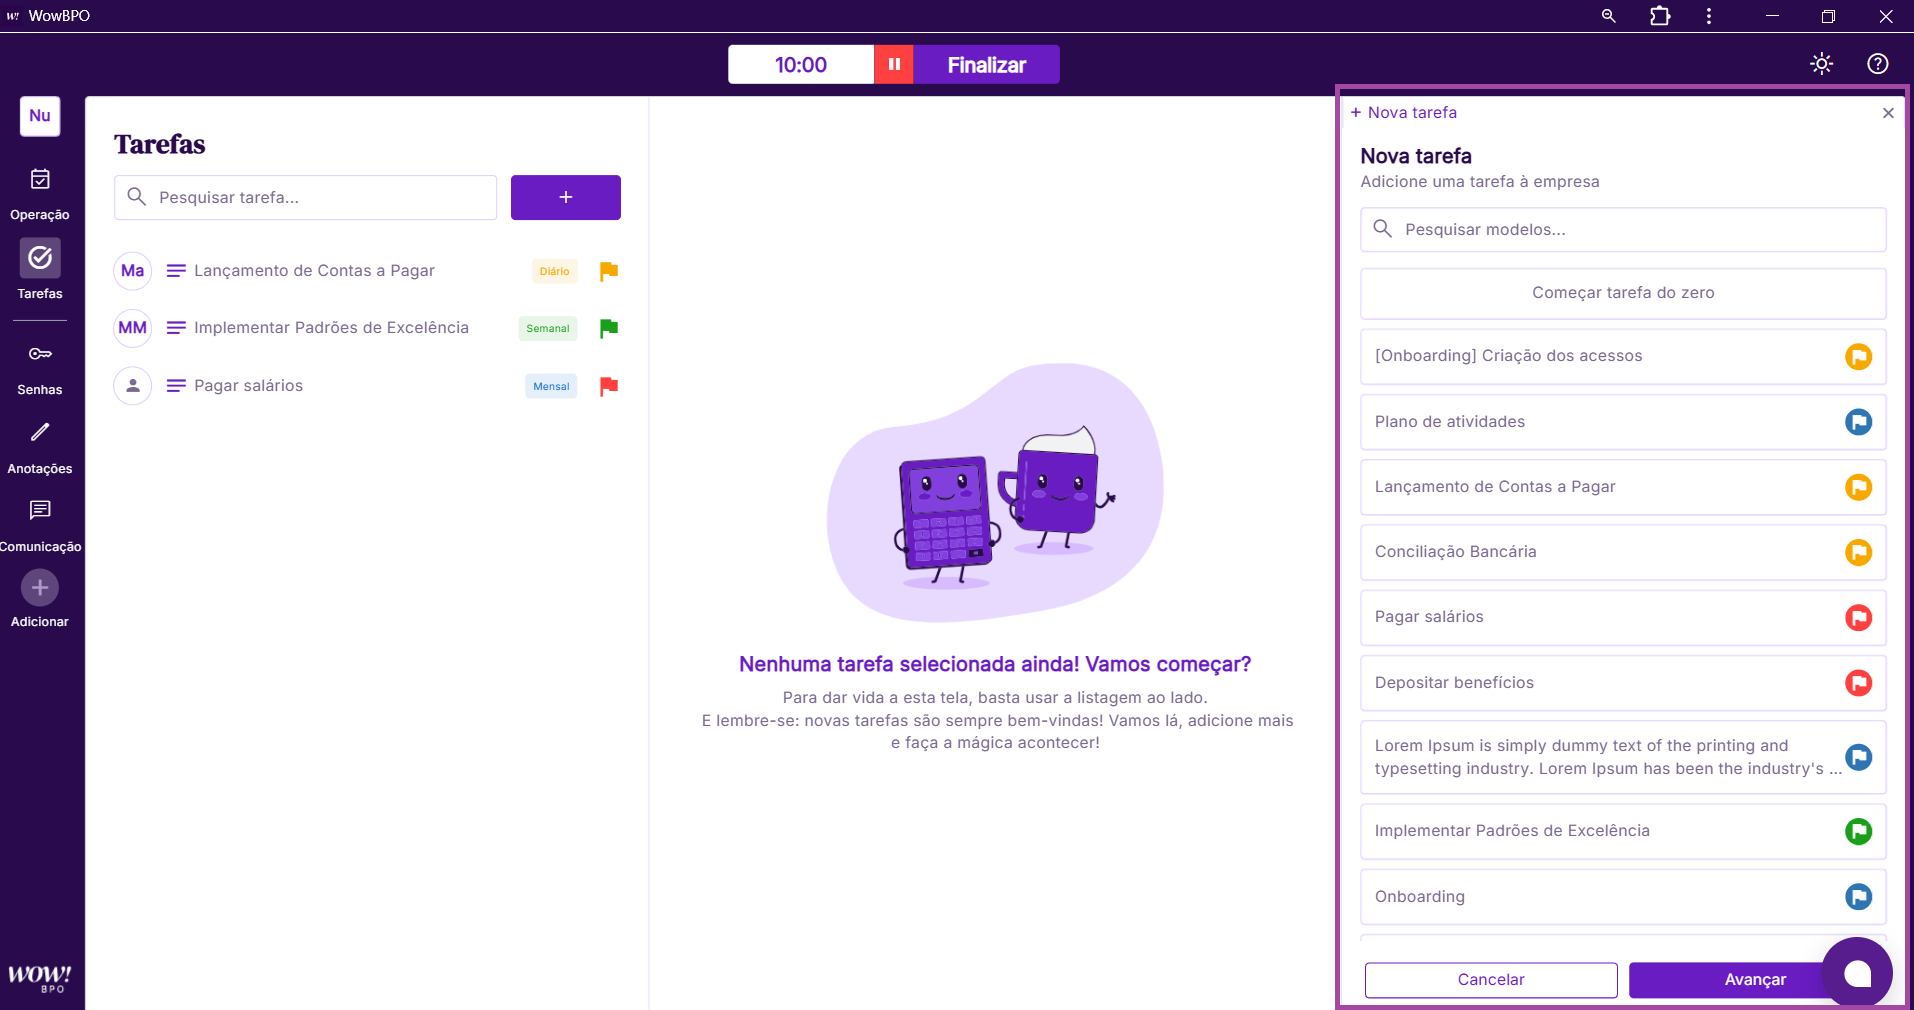The image size is (1914, 1010).
Task: Click the purple add task plus button
Action: click(x=565, y=197)
